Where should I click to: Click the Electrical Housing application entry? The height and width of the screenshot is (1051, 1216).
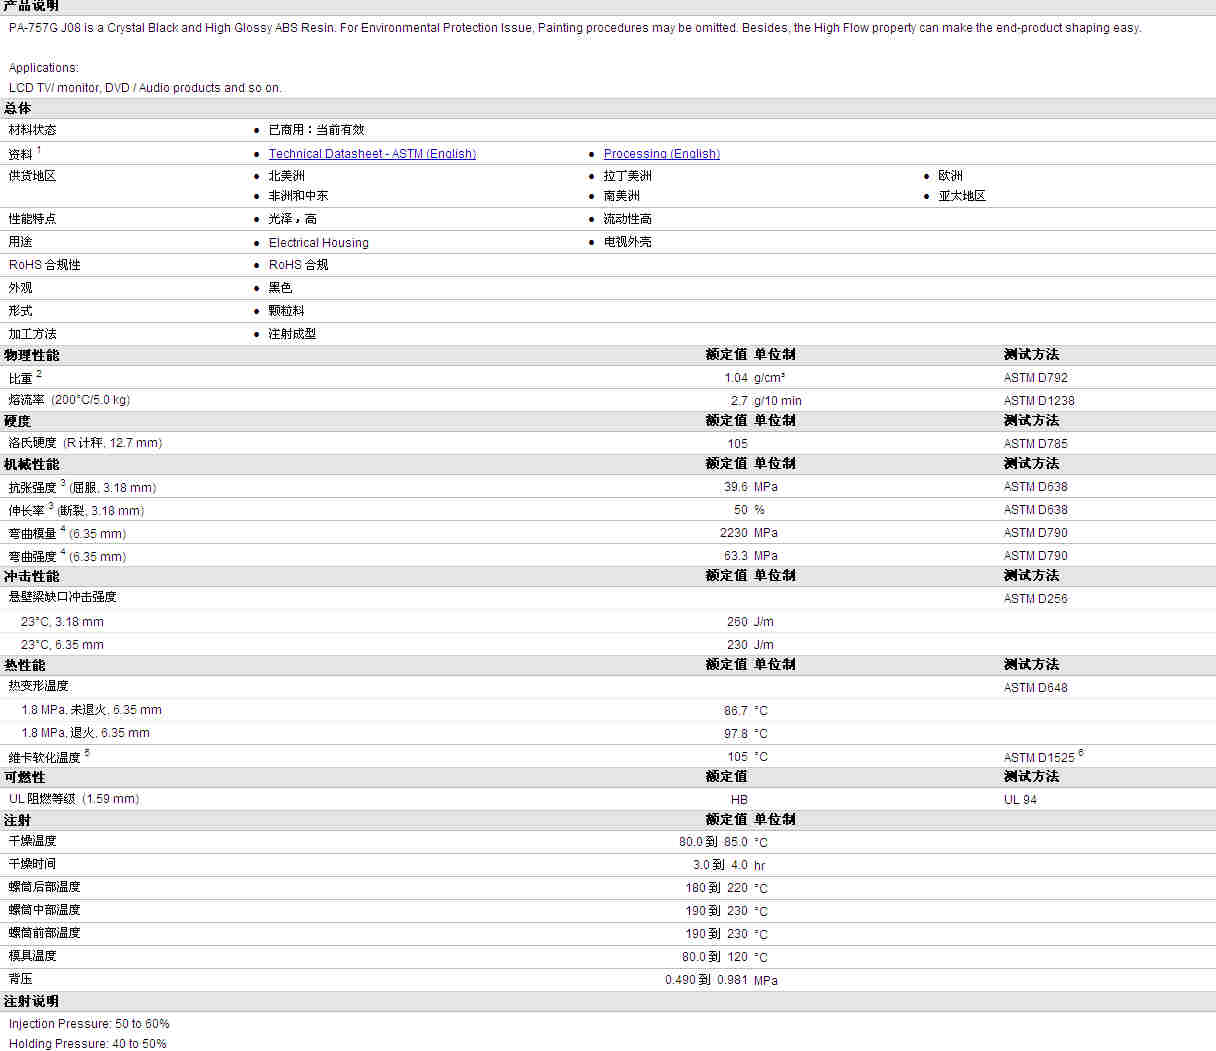coord(318,243)
